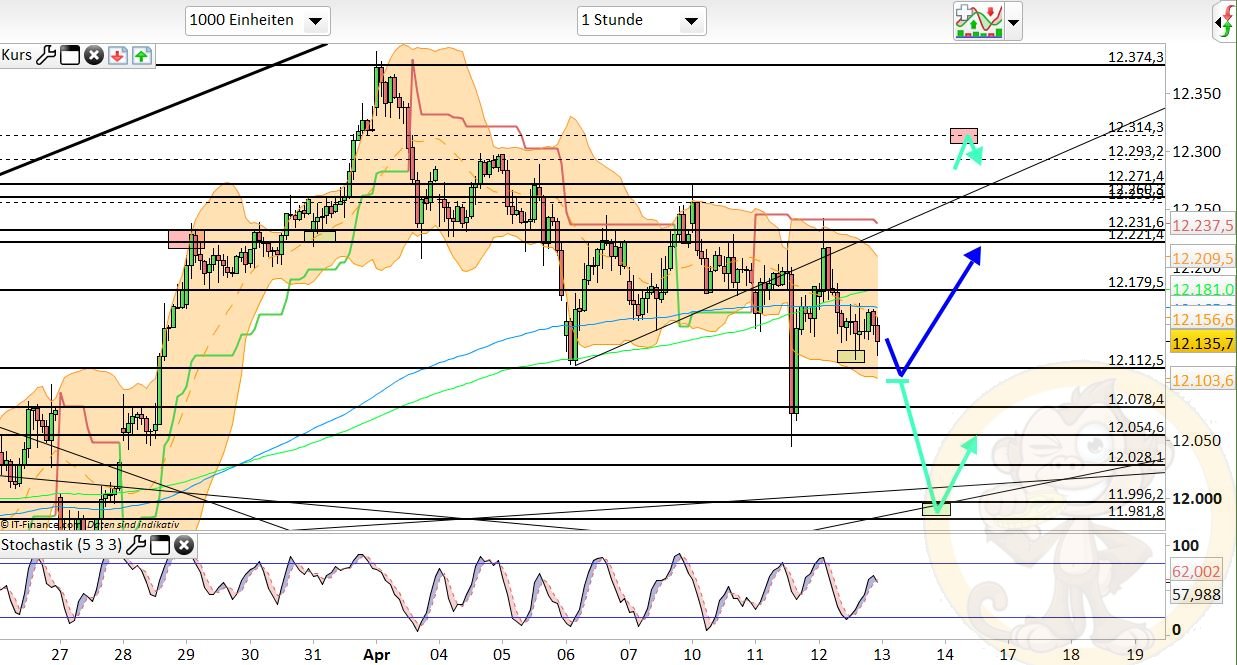Image resolution: width=1237 pixels, height=665 pixels.
Task: Click the Stochastik maximize window icon
Action: click(160, 546)
